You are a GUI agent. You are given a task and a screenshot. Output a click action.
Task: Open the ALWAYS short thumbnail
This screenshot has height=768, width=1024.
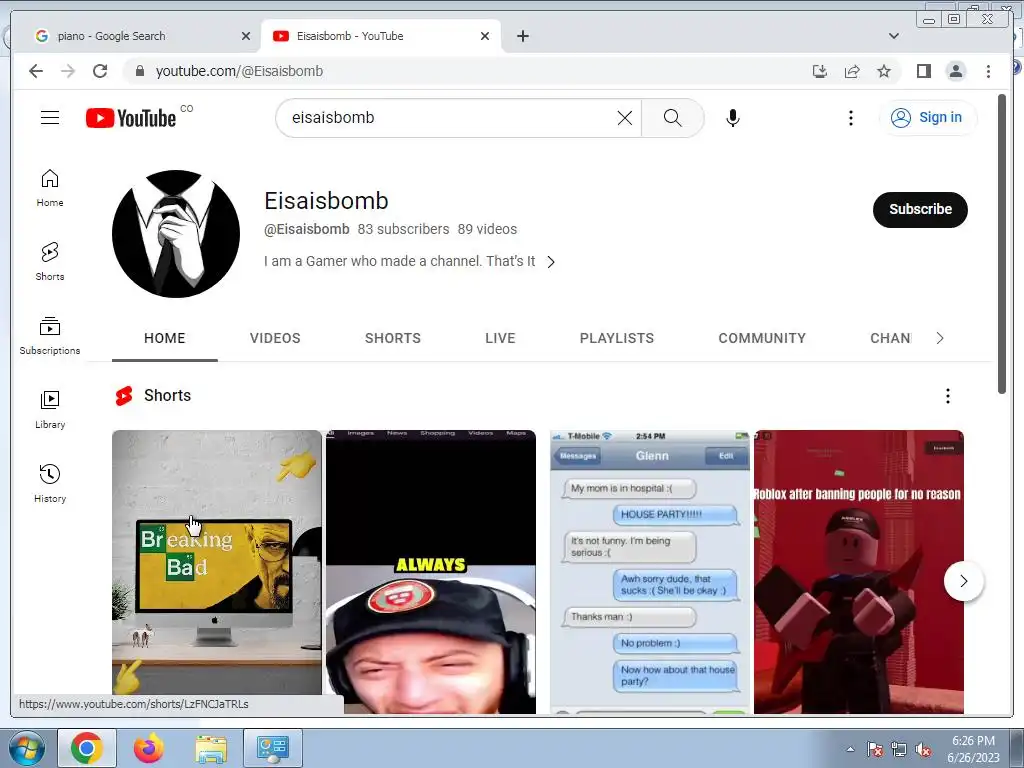(430, 571)
